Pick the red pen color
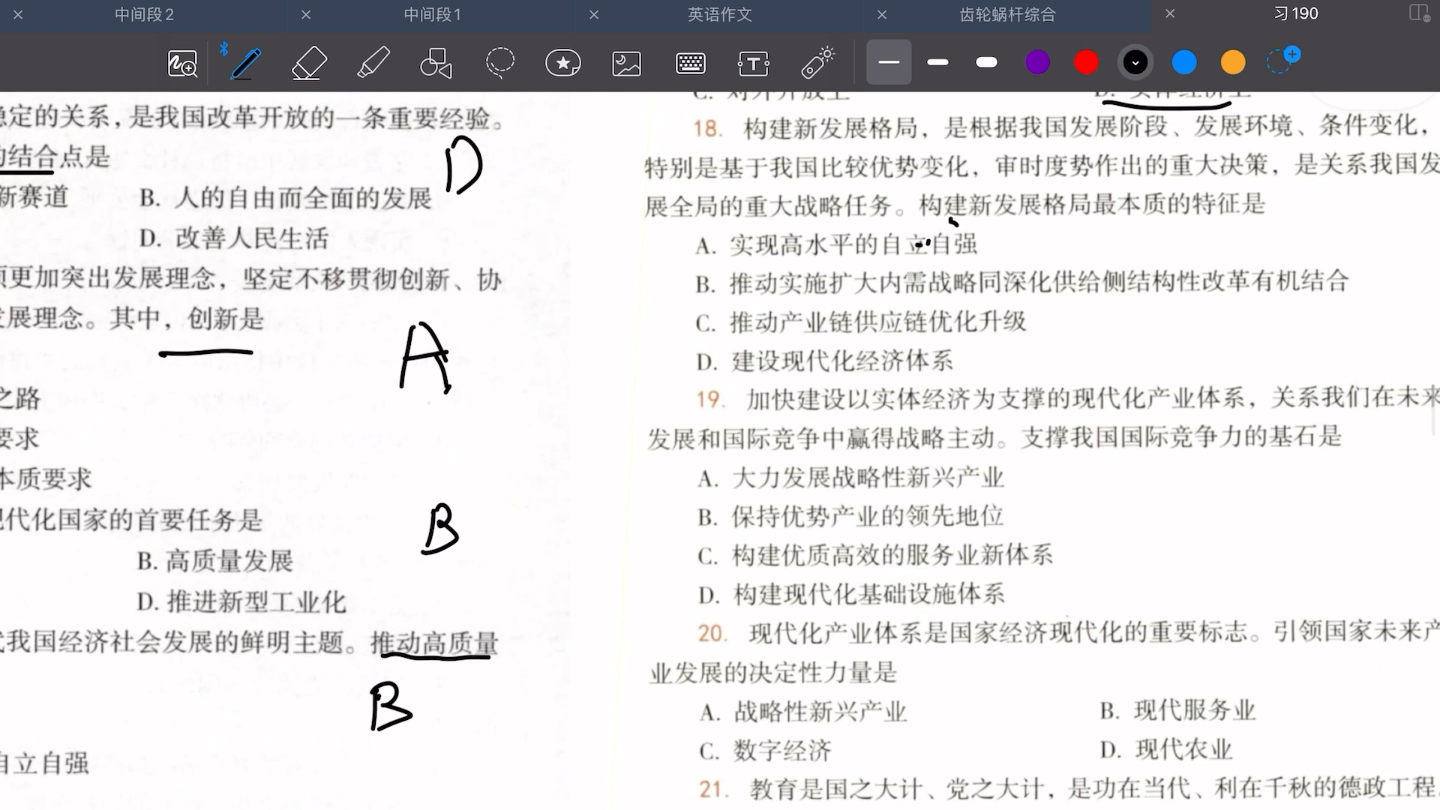Image resolution: width=1440 pixels, height=810 pixels. pos(1087,62)
